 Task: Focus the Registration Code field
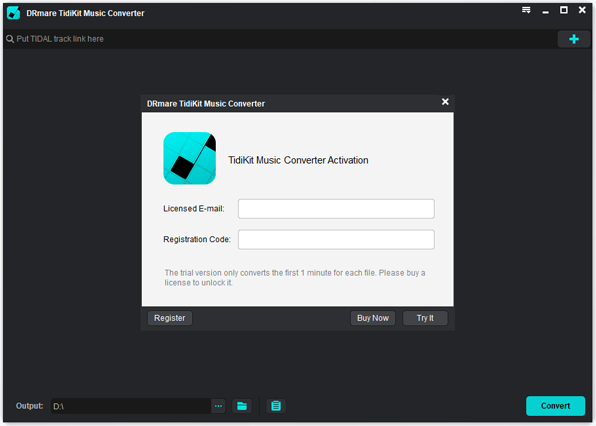click(x=336, y=239)
